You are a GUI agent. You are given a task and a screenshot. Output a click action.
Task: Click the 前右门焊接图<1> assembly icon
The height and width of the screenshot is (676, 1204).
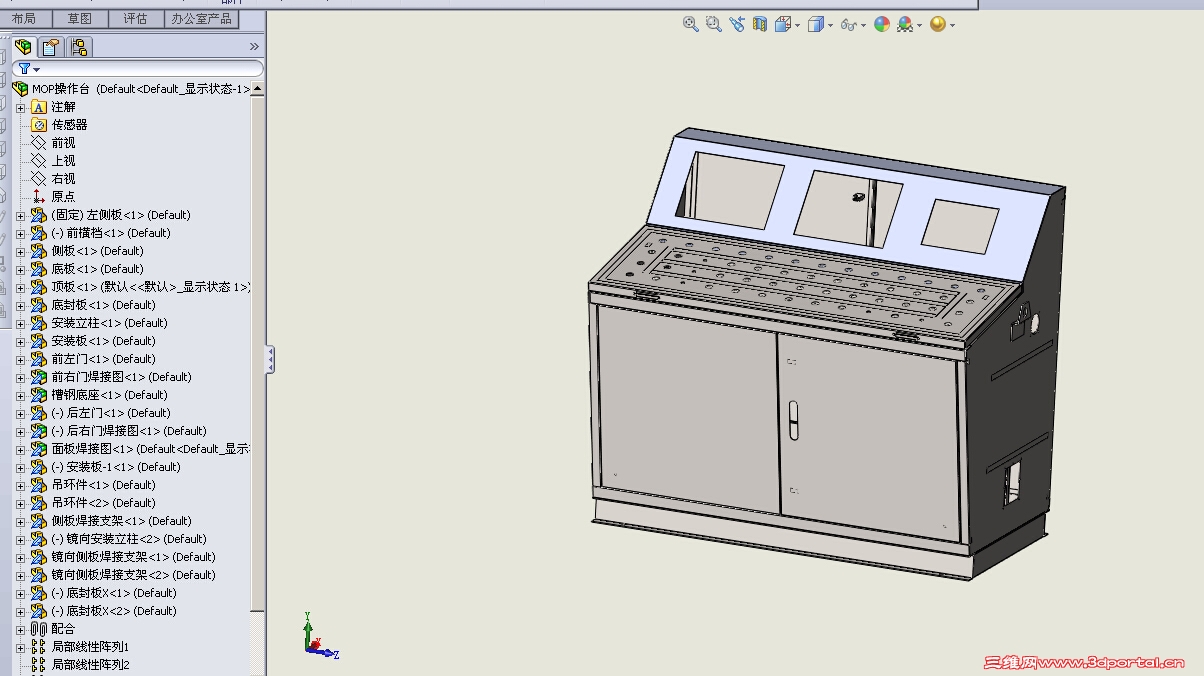point(39,377)
